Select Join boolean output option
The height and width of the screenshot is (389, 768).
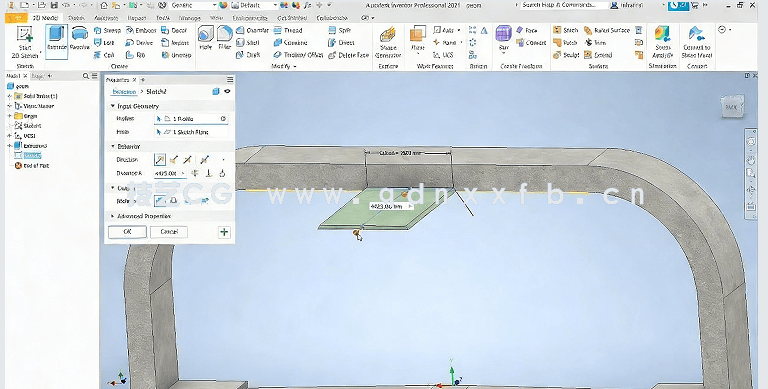(x=160, y=200)
